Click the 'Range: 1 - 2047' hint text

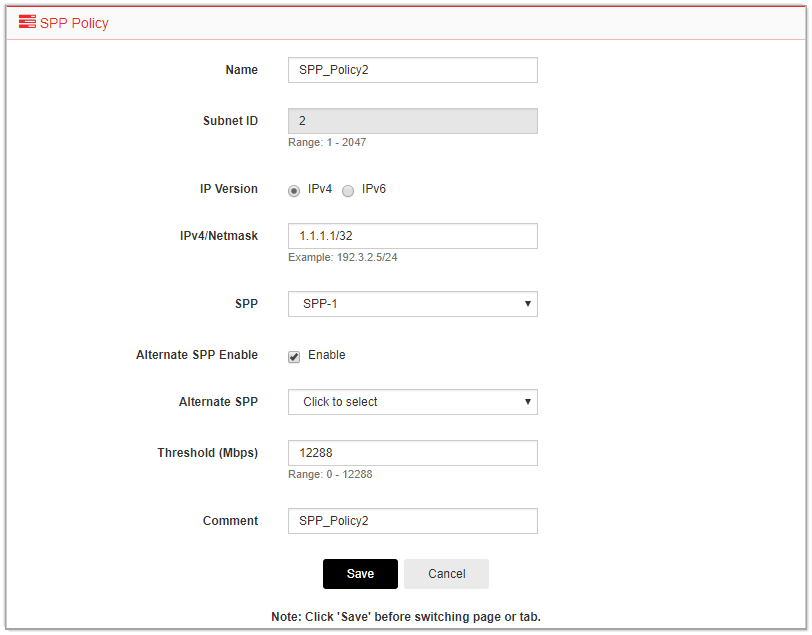(x=327, y=142)
